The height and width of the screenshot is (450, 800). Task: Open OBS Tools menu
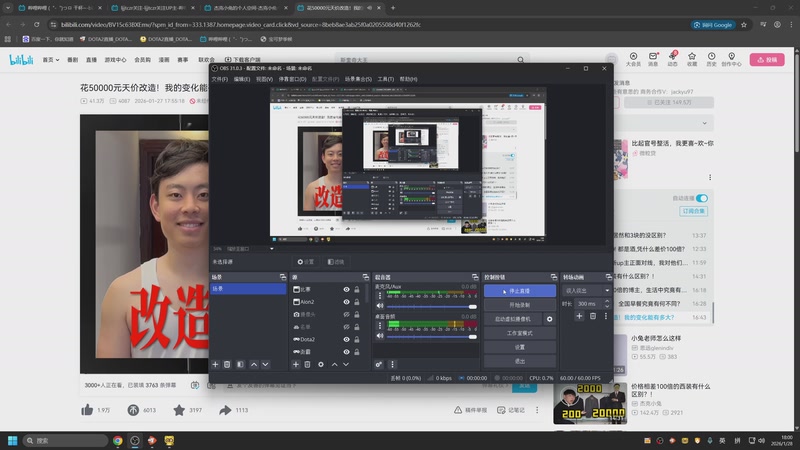coord(386,79)
